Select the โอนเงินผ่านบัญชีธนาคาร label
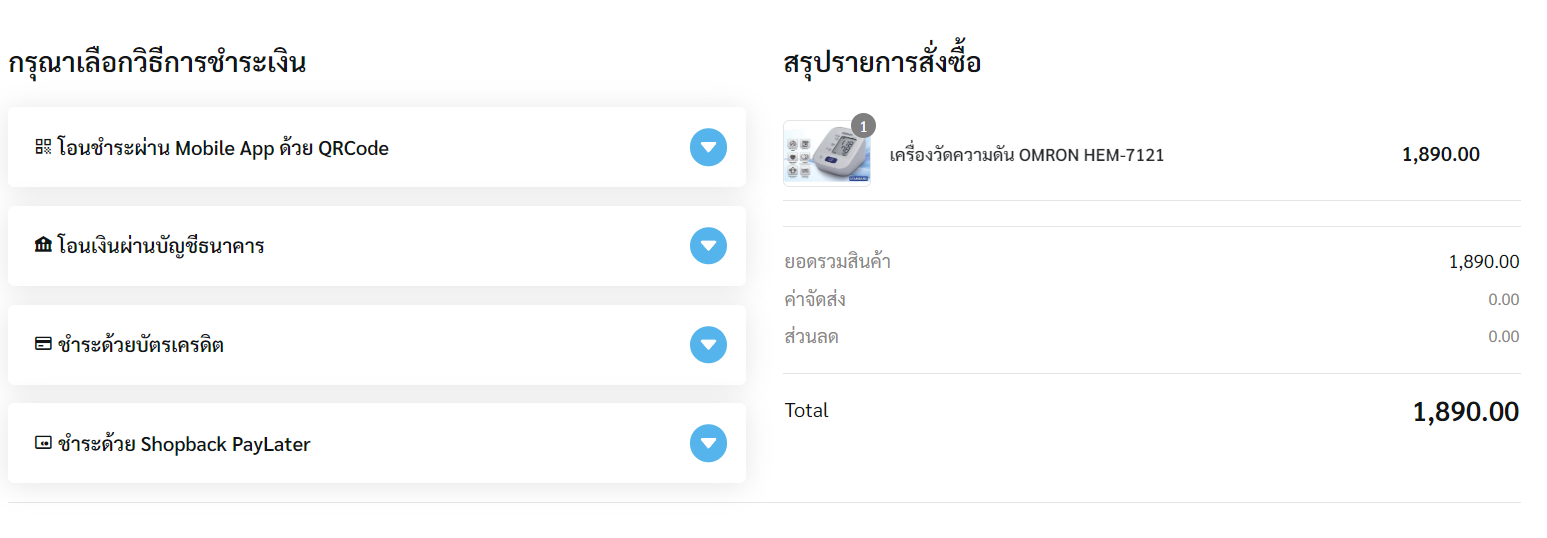The width and height of the screenshot is (1547, 538). 161,246
